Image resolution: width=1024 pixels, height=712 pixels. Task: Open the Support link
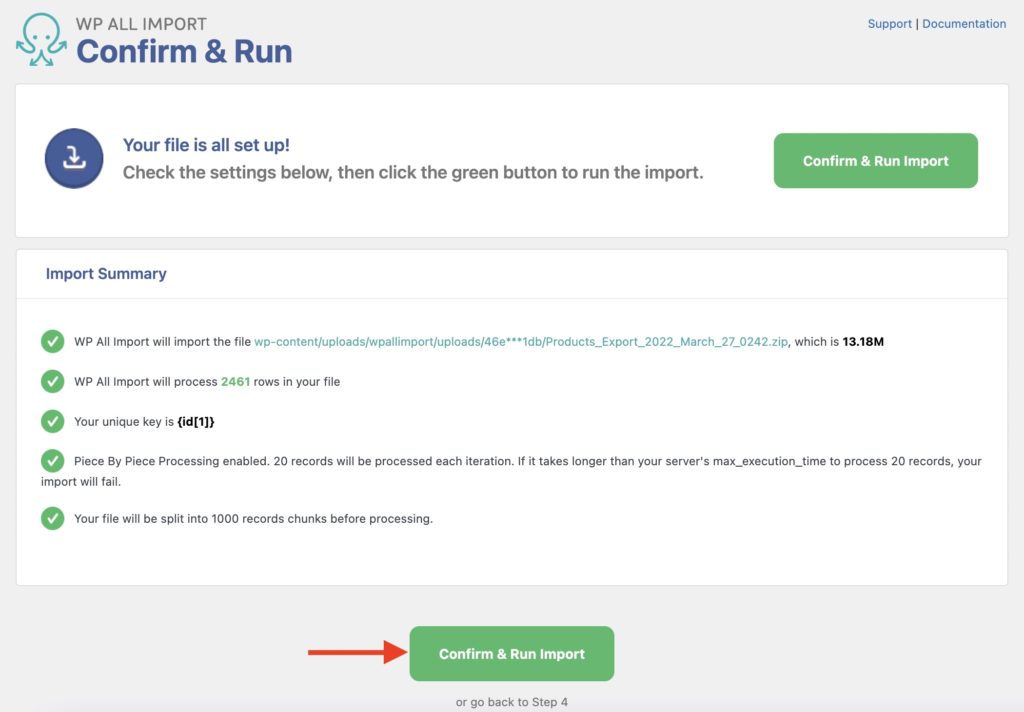[889, 23]
